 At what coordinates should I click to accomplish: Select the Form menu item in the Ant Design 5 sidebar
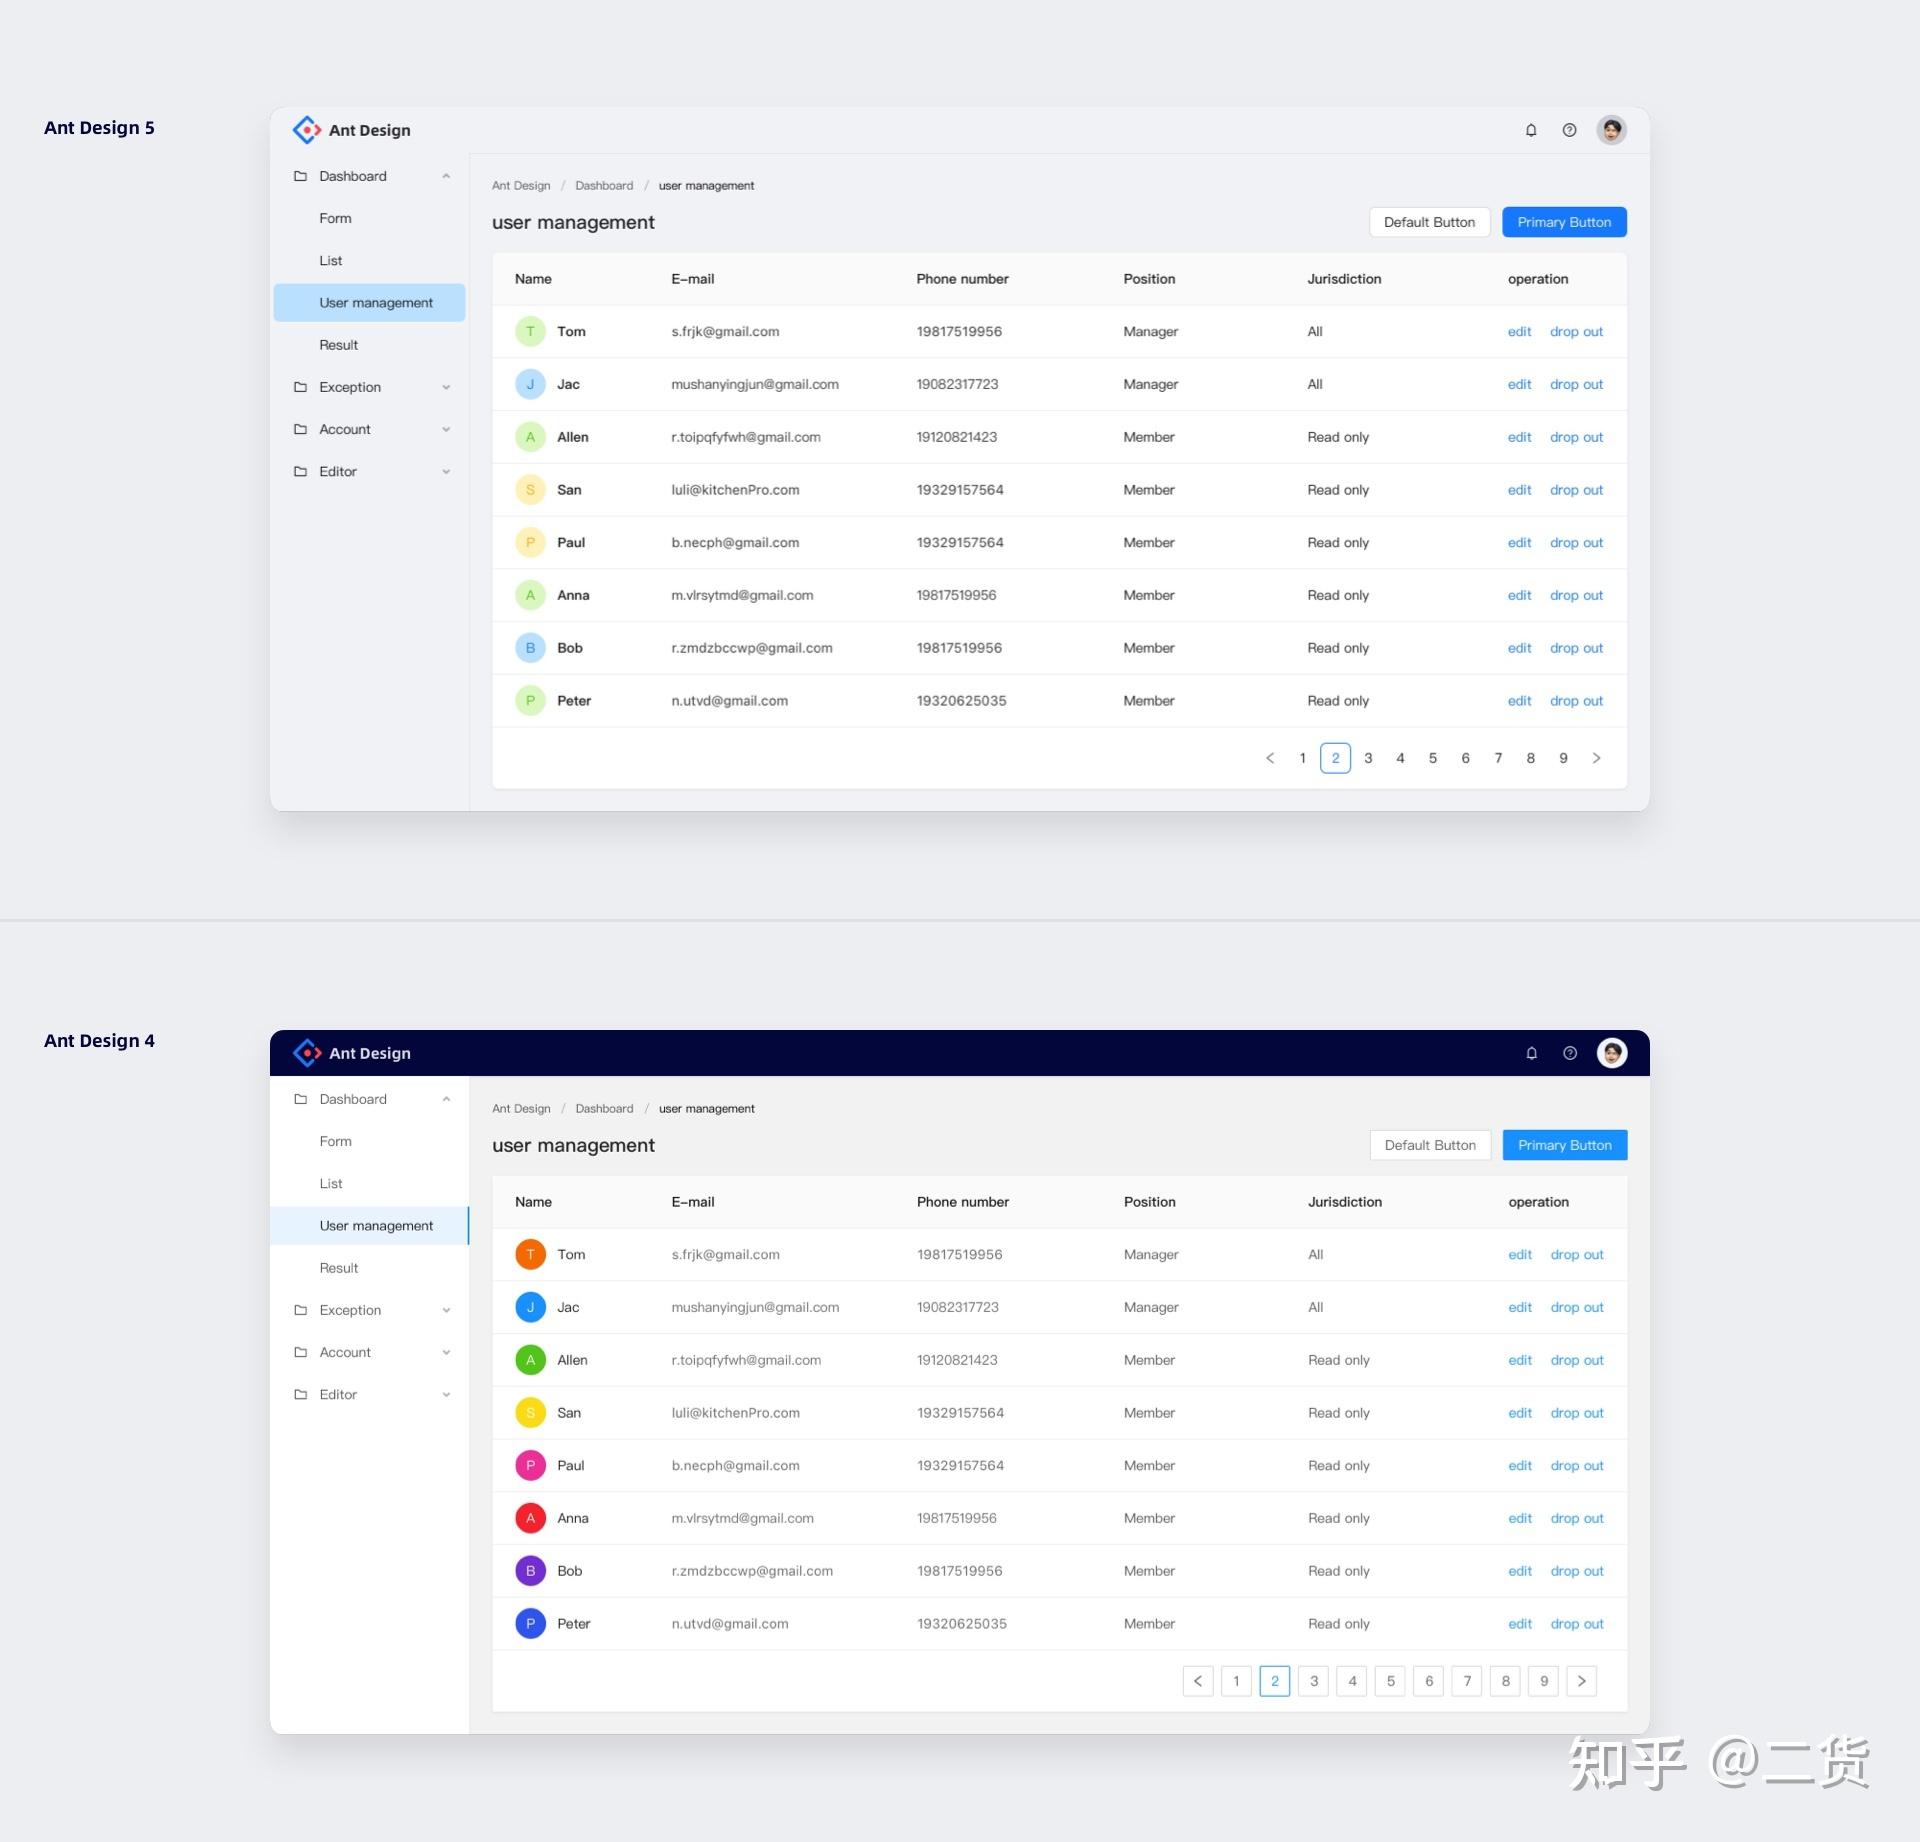(x=335, y=218)
